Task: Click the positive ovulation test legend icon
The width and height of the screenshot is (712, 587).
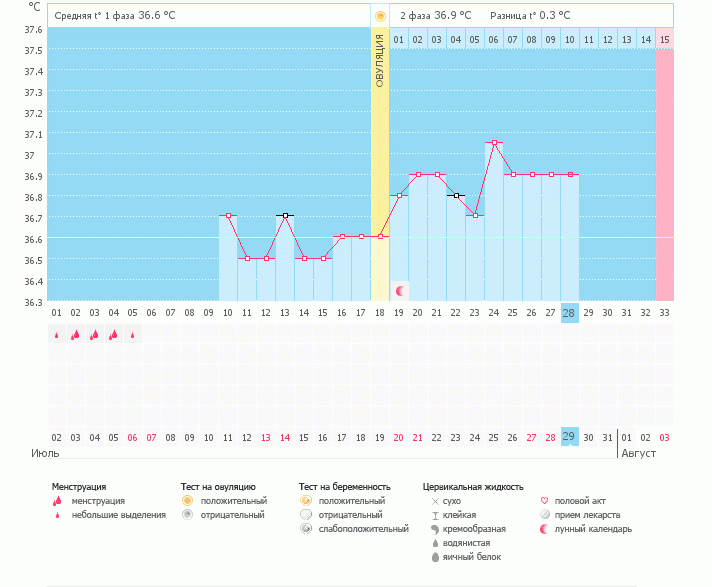Action: click(188, 501)
